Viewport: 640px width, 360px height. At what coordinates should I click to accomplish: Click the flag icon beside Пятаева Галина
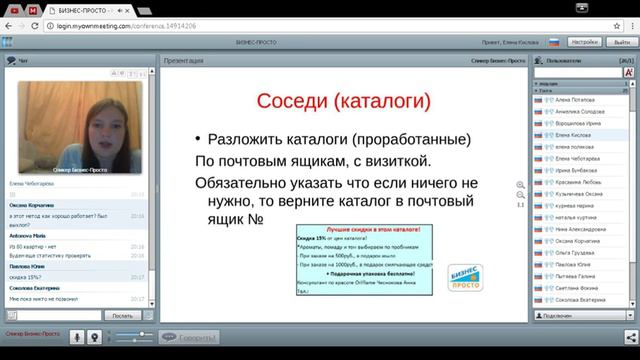coord(538,276)
